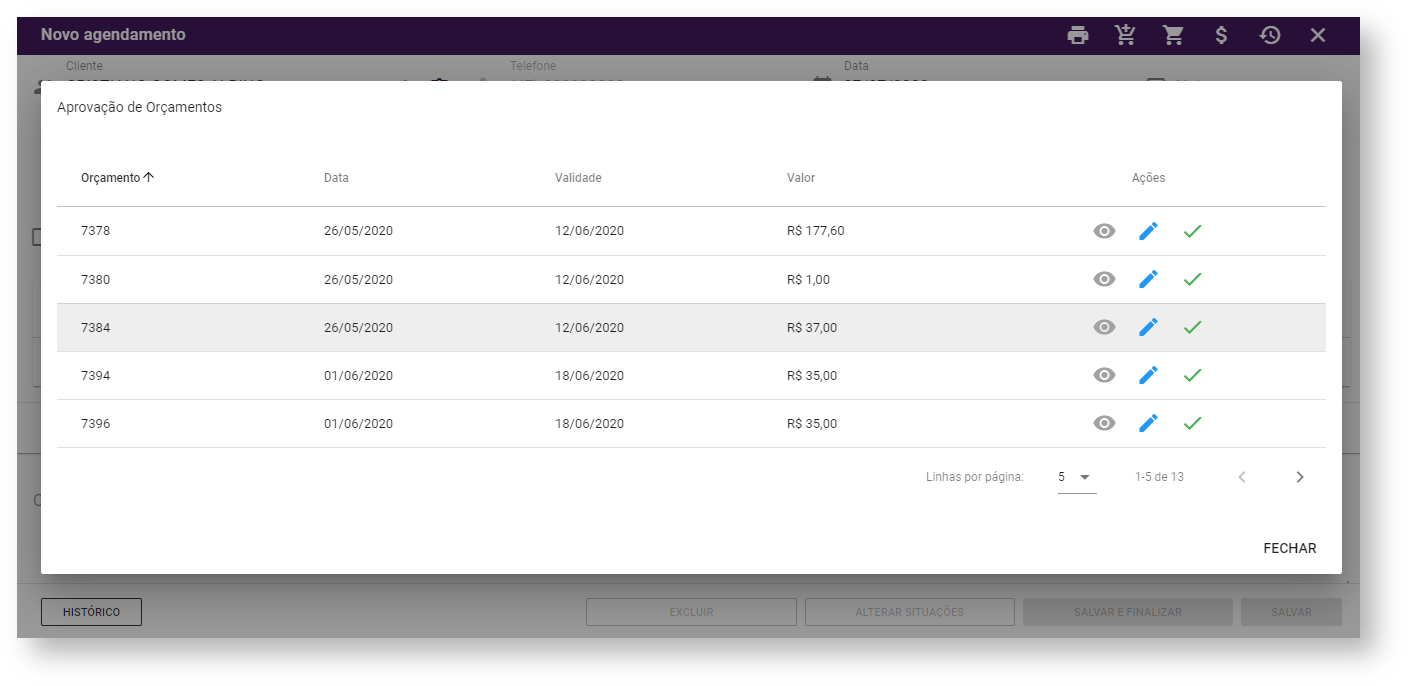Click the value R$ 177,60
Viewport: 1408px width, 686px height.
(816, 231)
